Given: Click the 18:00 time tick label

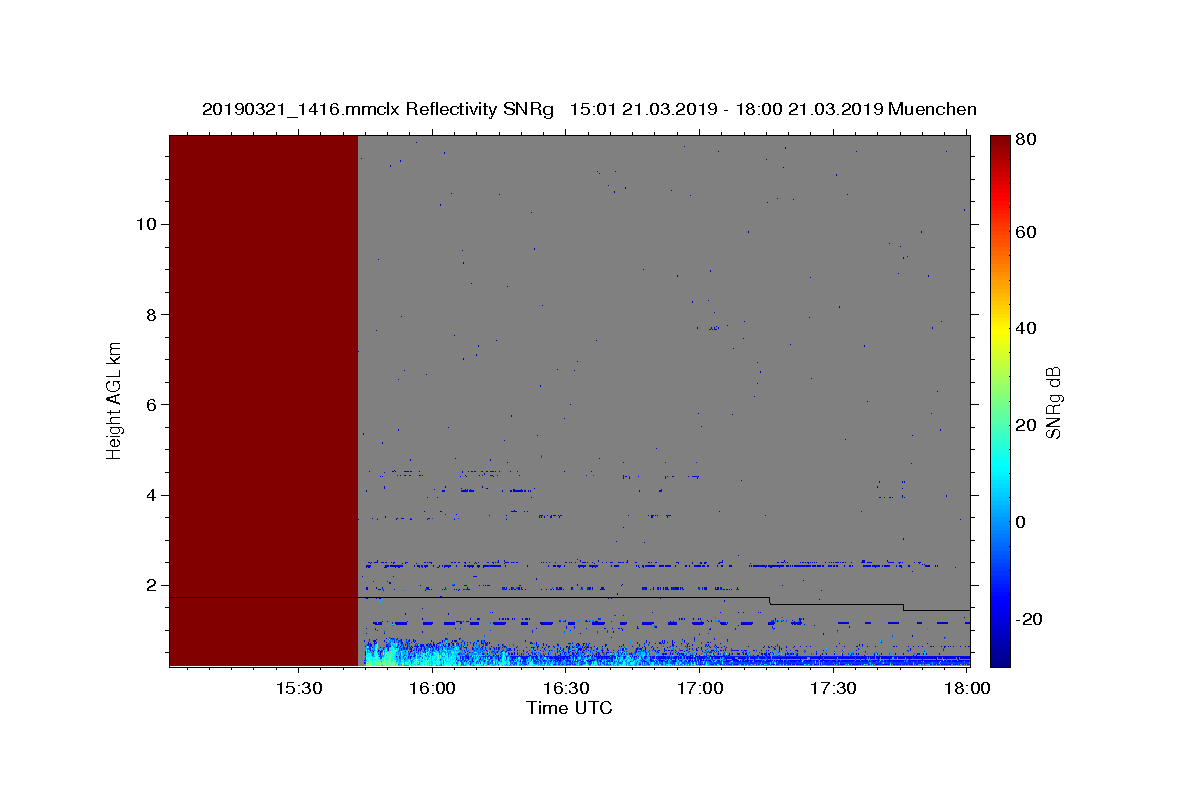Looking at the screenshot, I should 967,688.
